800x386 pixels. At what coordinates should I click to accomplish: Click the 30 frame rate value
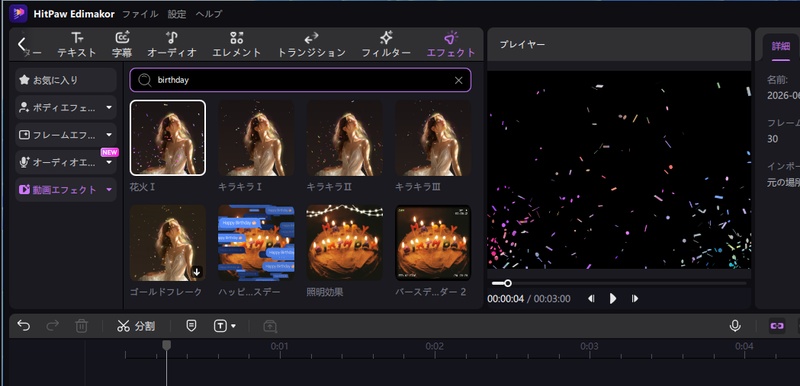tap(772, 139)
